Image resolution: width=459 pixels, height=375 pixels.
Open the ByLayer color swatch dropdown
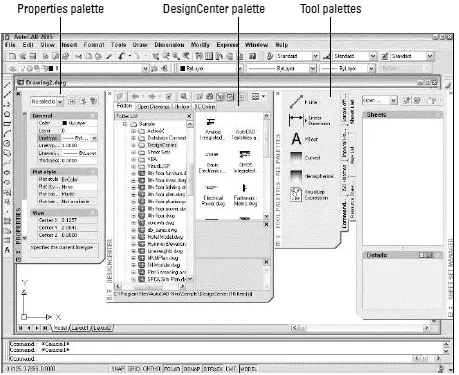210,68
